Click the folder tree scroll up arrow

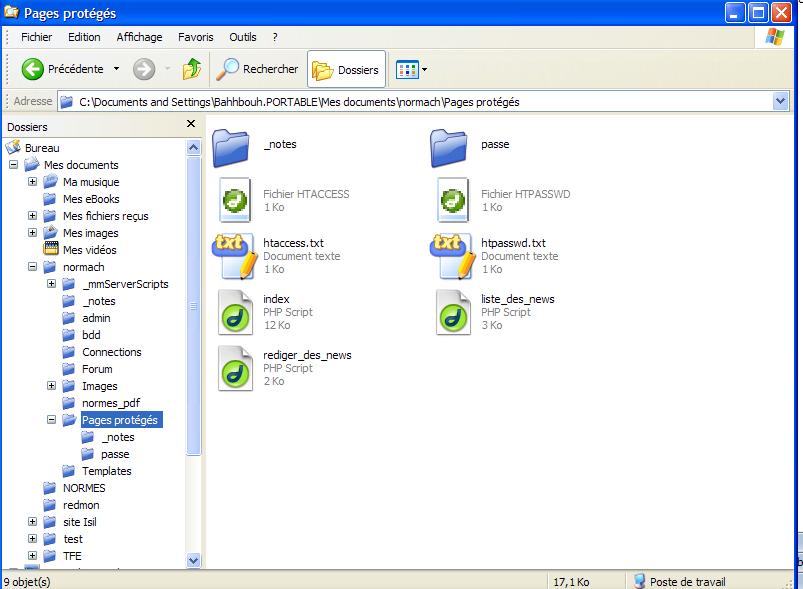pos(194,148)
